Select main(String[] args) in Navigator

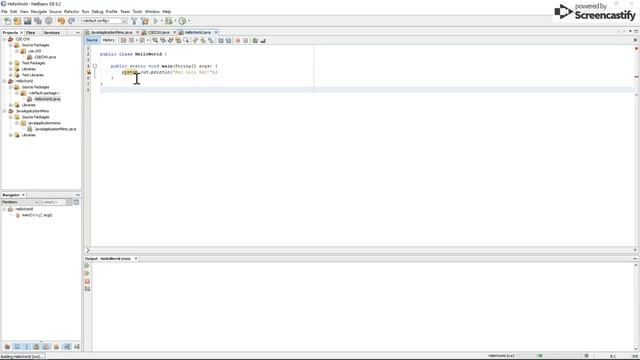pyautogui.click(x=37, y=215)
